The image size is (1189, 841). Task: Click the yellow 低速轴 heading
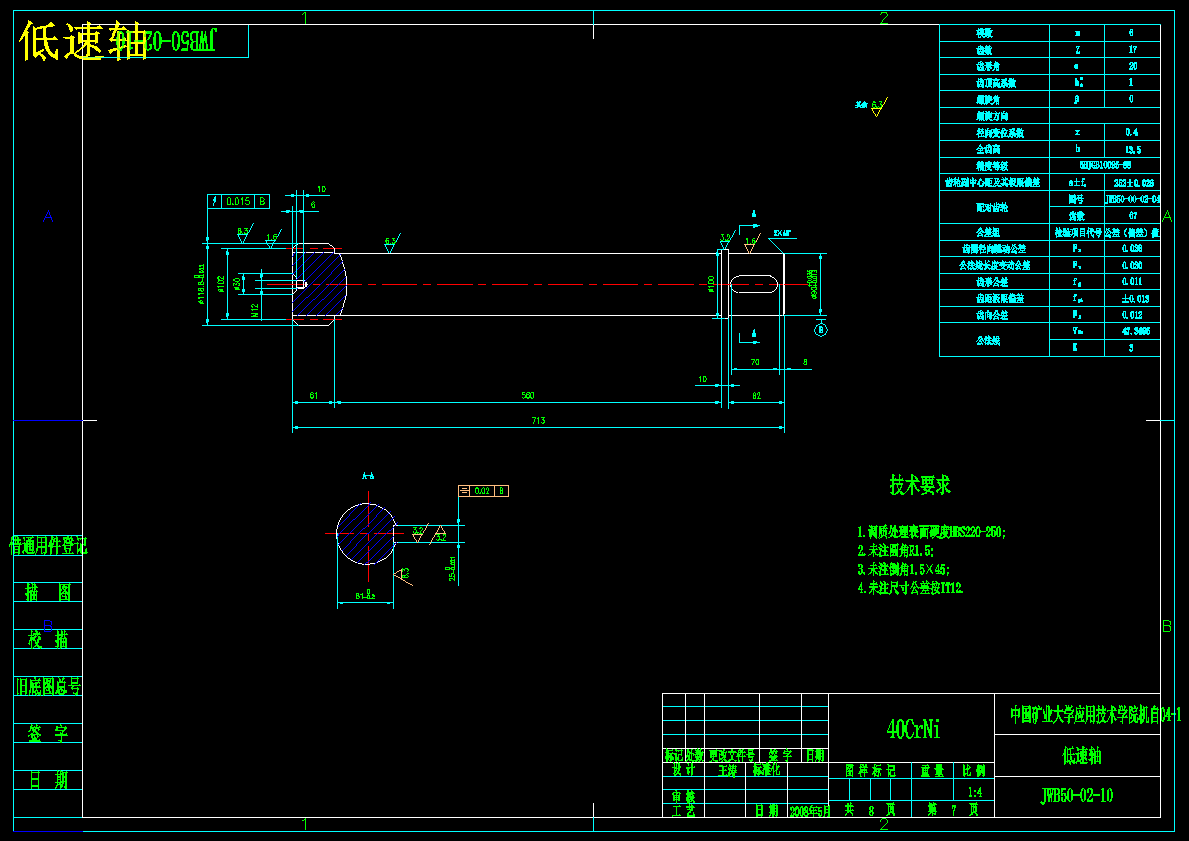click(83, 41)
